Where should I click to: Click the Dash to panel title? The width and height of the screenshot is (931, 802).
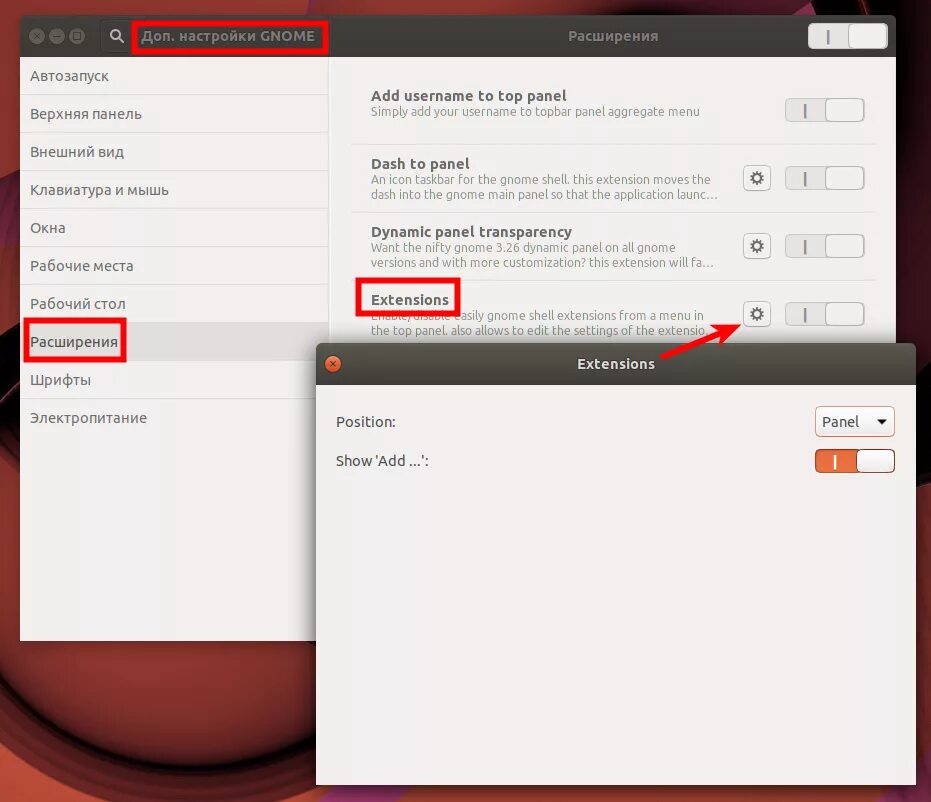420,164
